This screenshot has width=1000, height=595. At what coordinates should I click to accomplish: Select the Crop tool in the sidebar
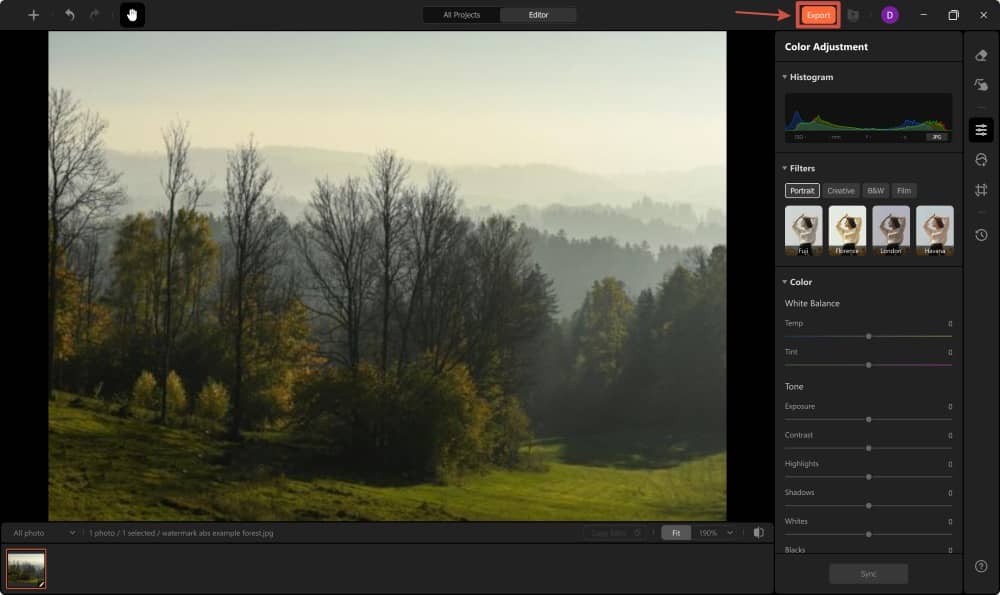tap(981, 190)
